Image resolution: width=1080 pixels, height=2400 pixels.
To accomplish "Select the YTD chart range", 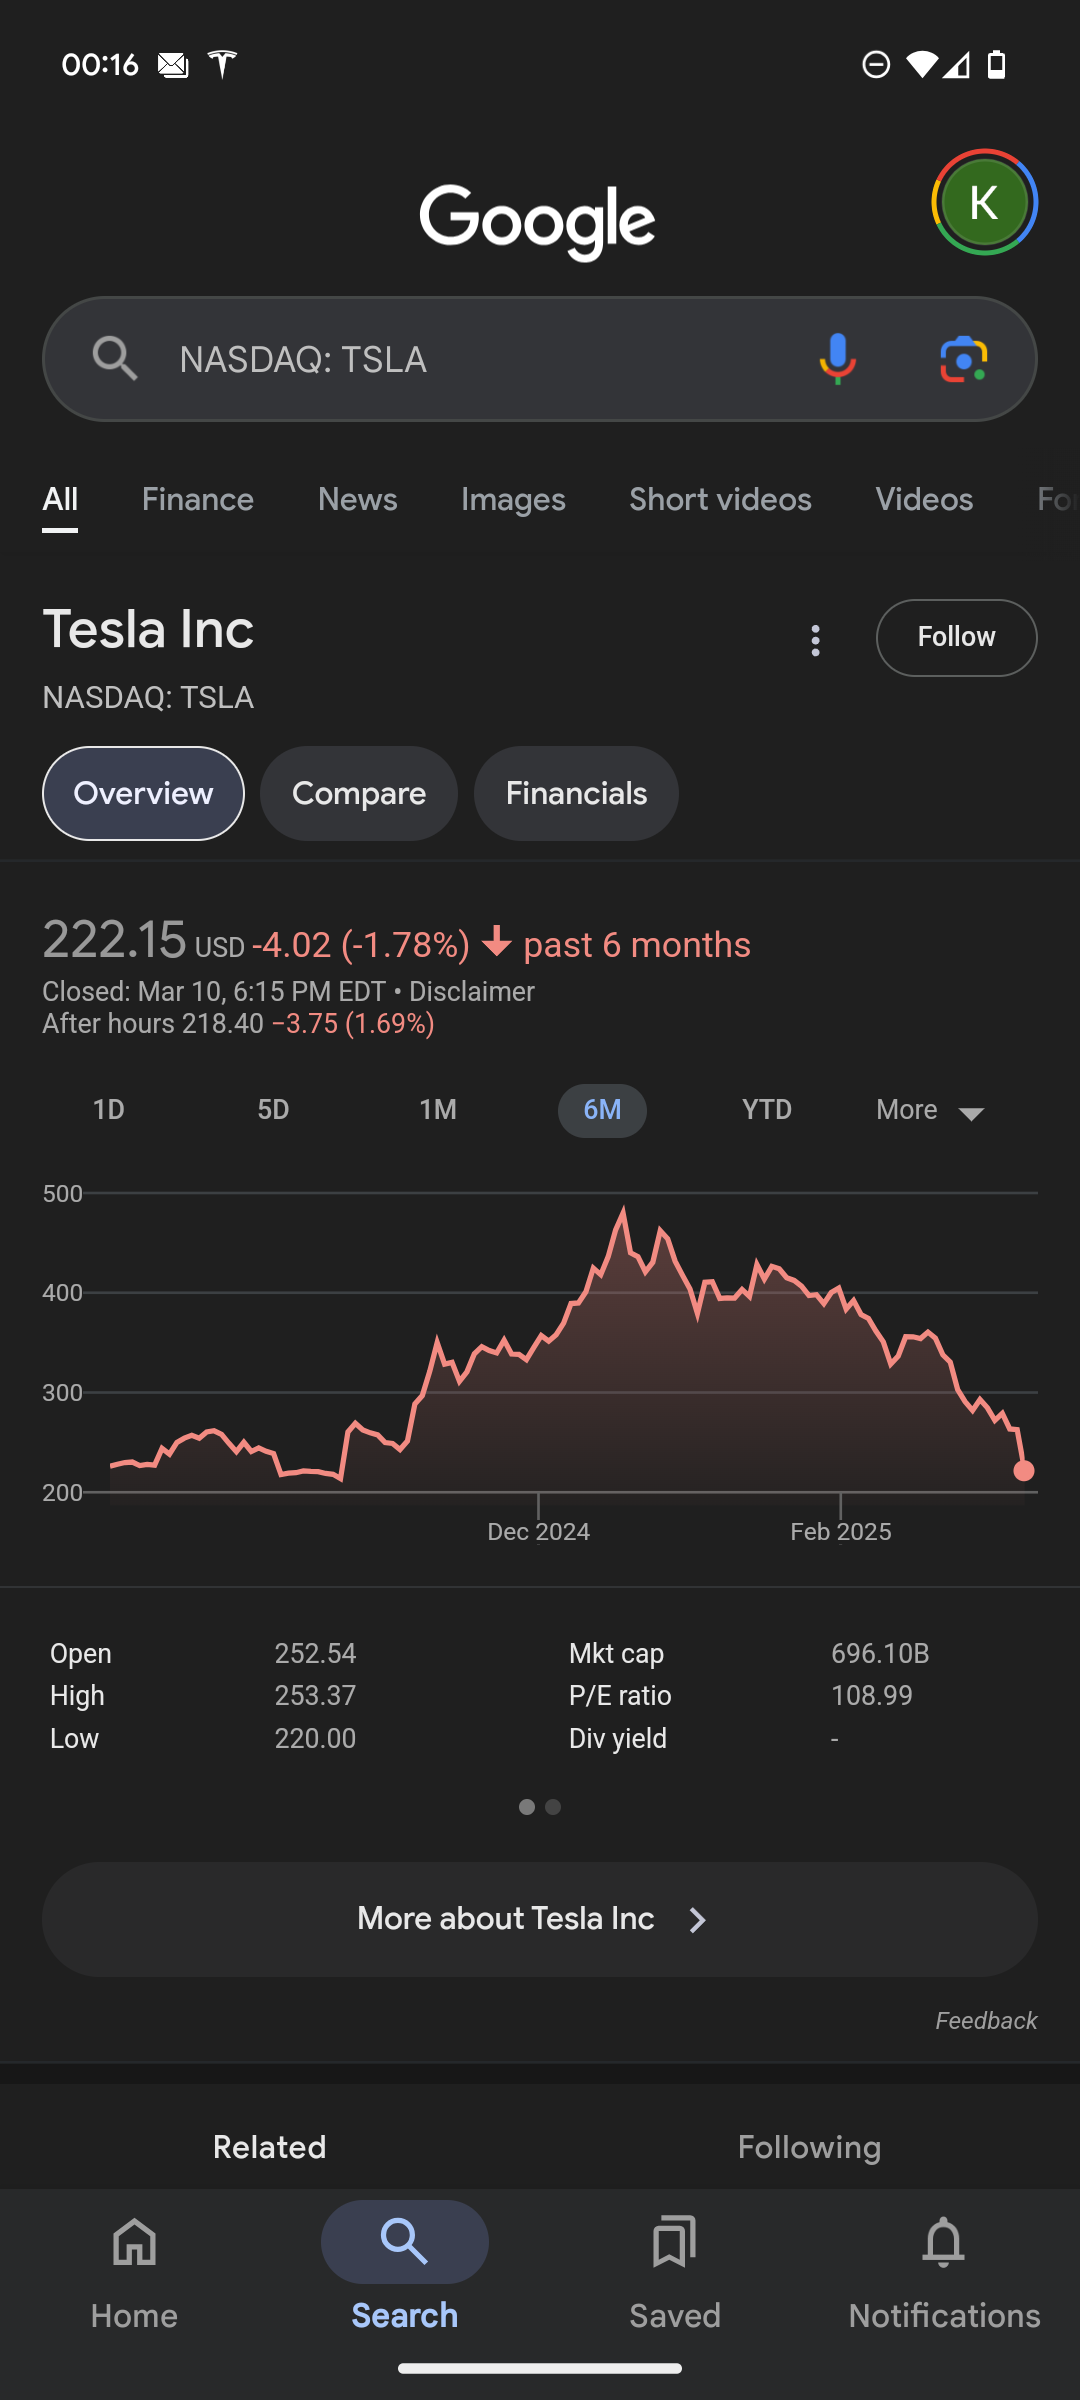I will click(x=767, y=1110).
